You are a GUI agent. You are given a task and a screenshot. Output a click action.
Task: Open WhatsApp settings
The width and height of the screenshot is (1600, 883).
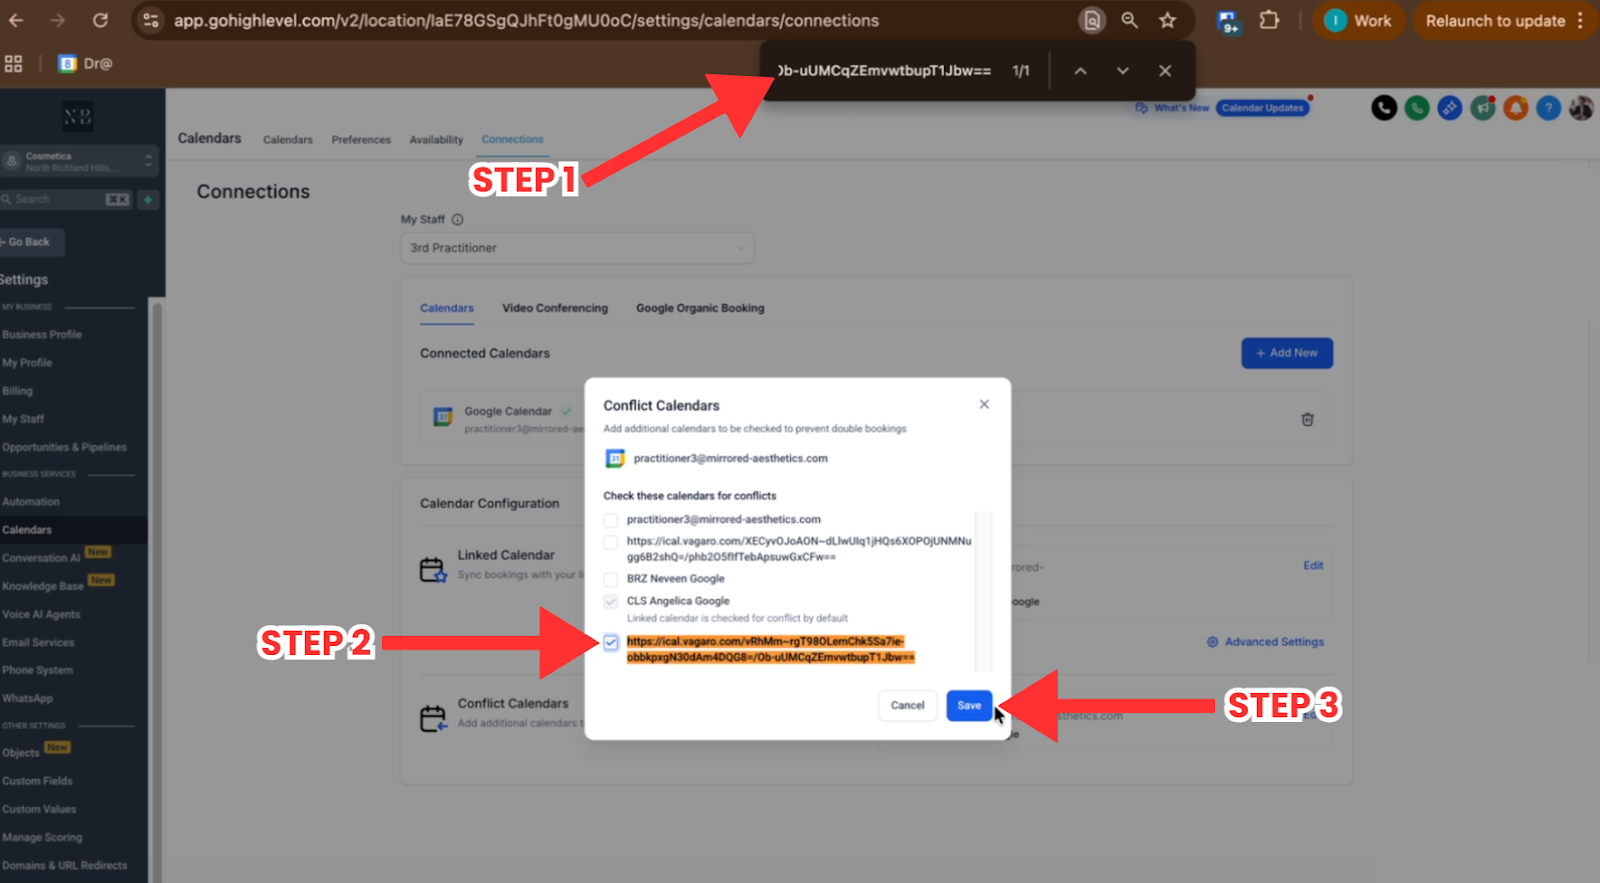(27, 698)
